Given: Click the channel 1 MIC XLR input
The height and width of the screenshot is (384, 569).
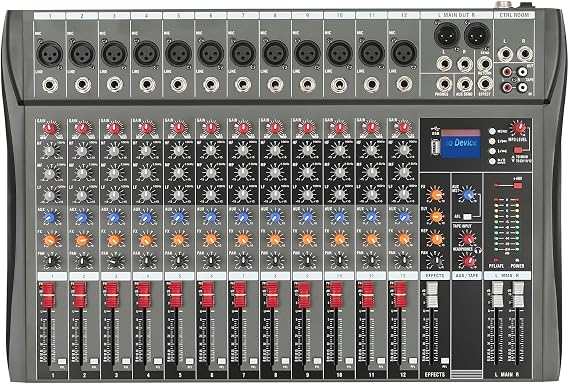Looking at the screenshot, I should click(50, 54).
